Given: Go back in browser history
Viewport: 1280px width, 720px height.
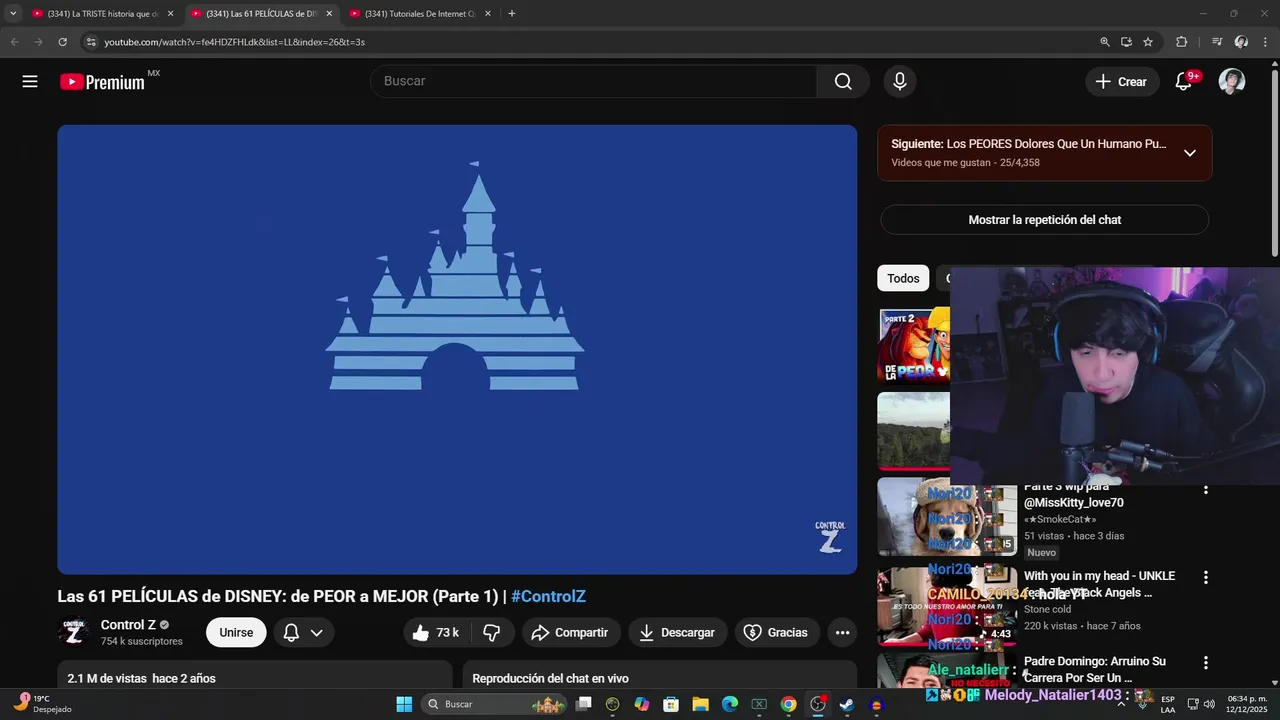Looking at the screenshot, I should pyautogui.click(x=14, y=42).
